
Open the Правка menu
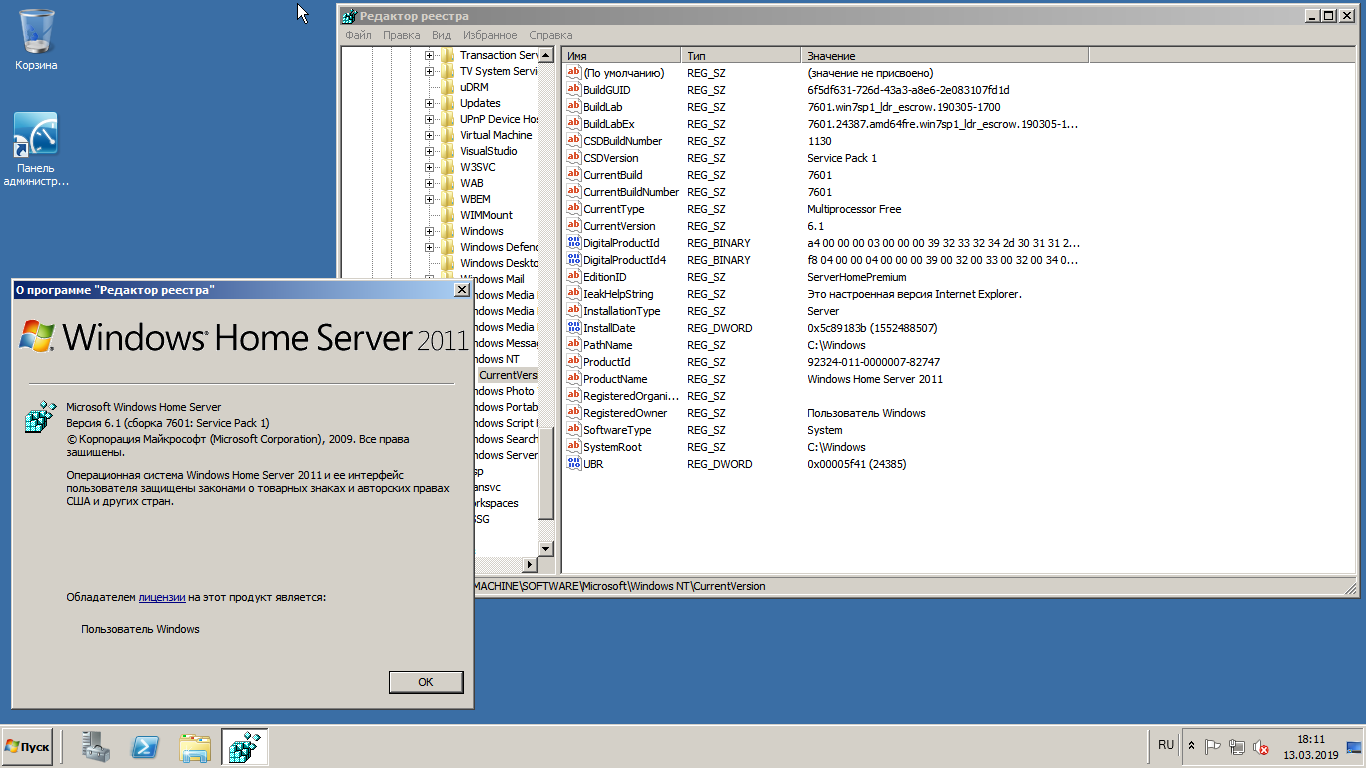(401, 35)
